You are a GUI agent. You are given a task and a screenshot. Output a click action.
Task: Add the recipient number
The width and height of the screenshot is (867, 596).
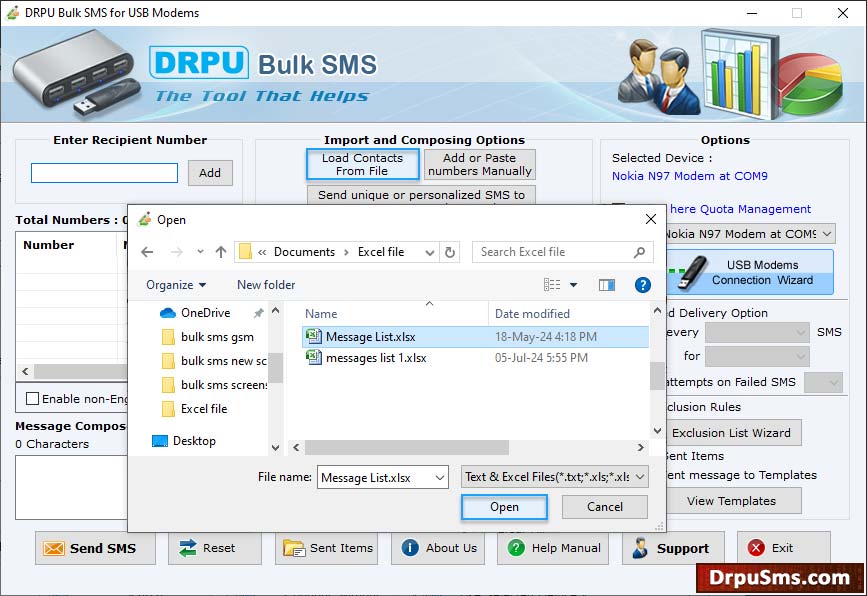(x=210, y=172)
